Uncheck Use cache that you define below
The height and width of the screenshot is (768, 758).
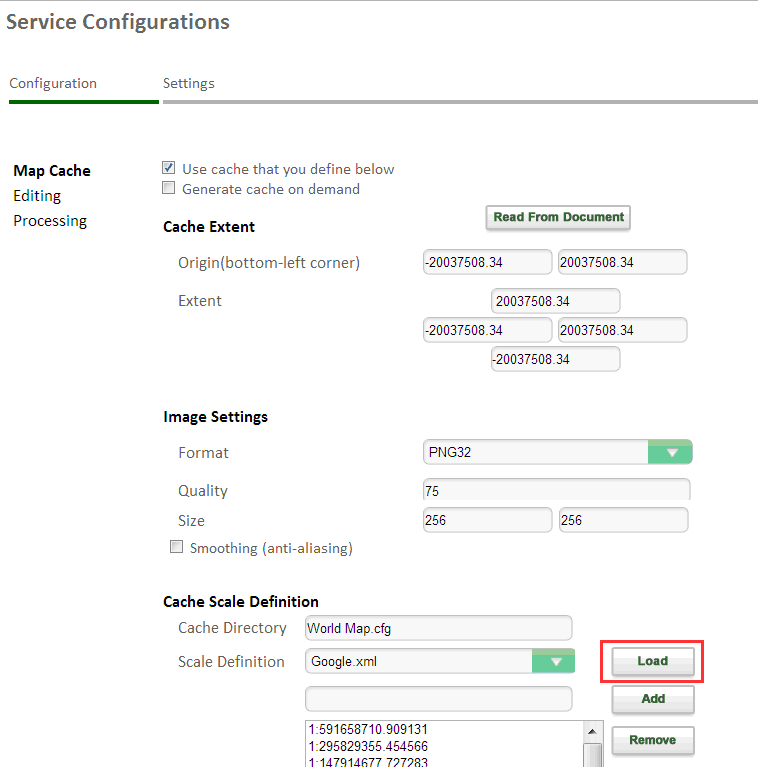pyautogui.click(x=169, y=169)
